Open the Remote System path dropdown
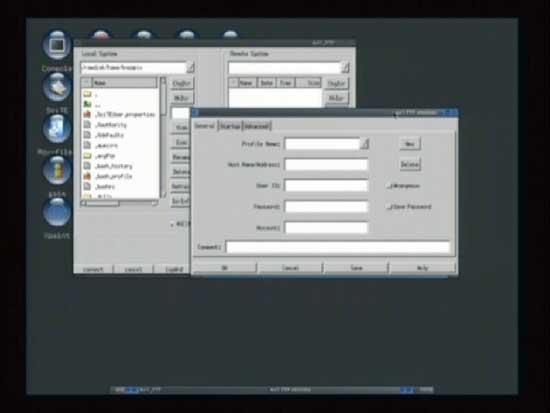550x413 pixels. click(345, 67)
